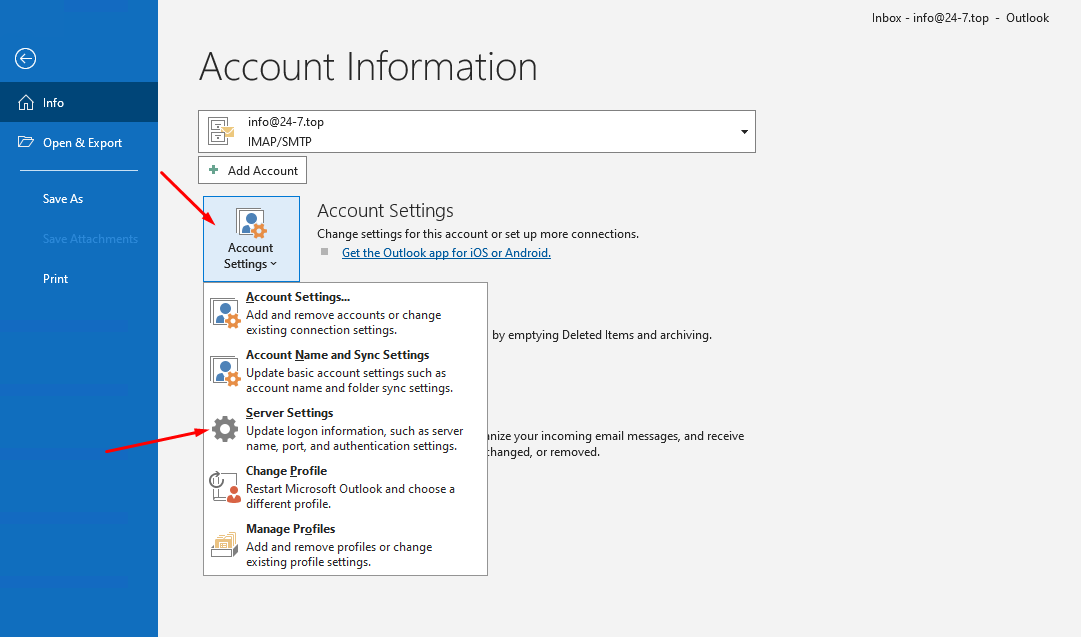The image size is (1081, 637).
Task: Pick 'Change Profile' menu title text
Action: coord(286,471)
